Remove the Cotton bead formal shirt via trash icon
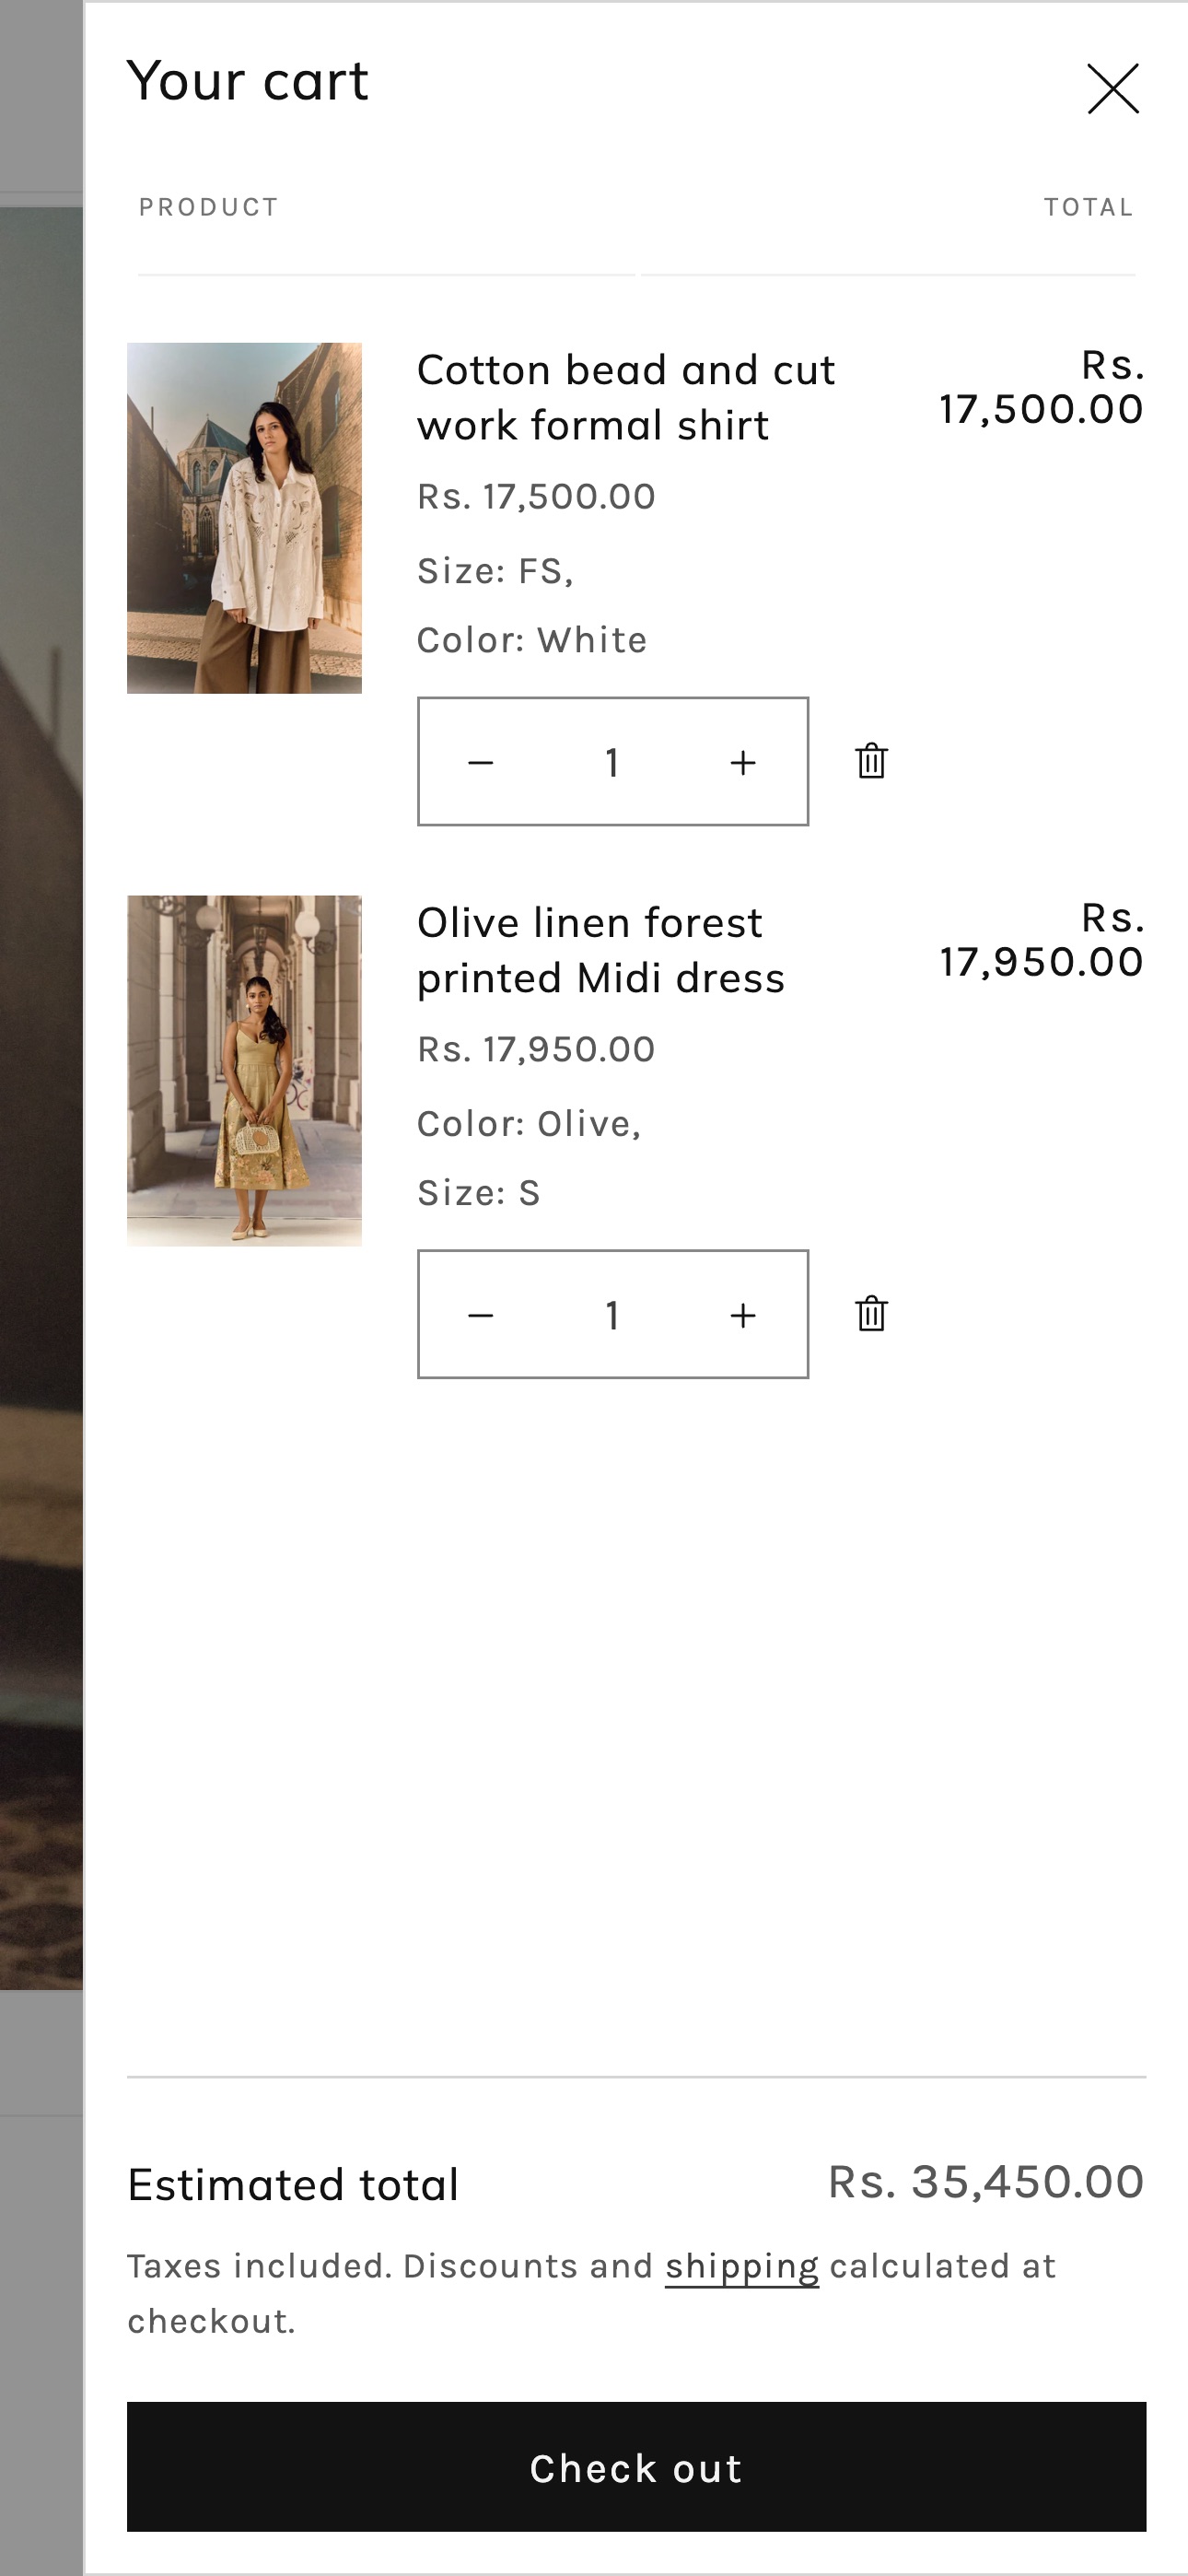 [871, 761]
